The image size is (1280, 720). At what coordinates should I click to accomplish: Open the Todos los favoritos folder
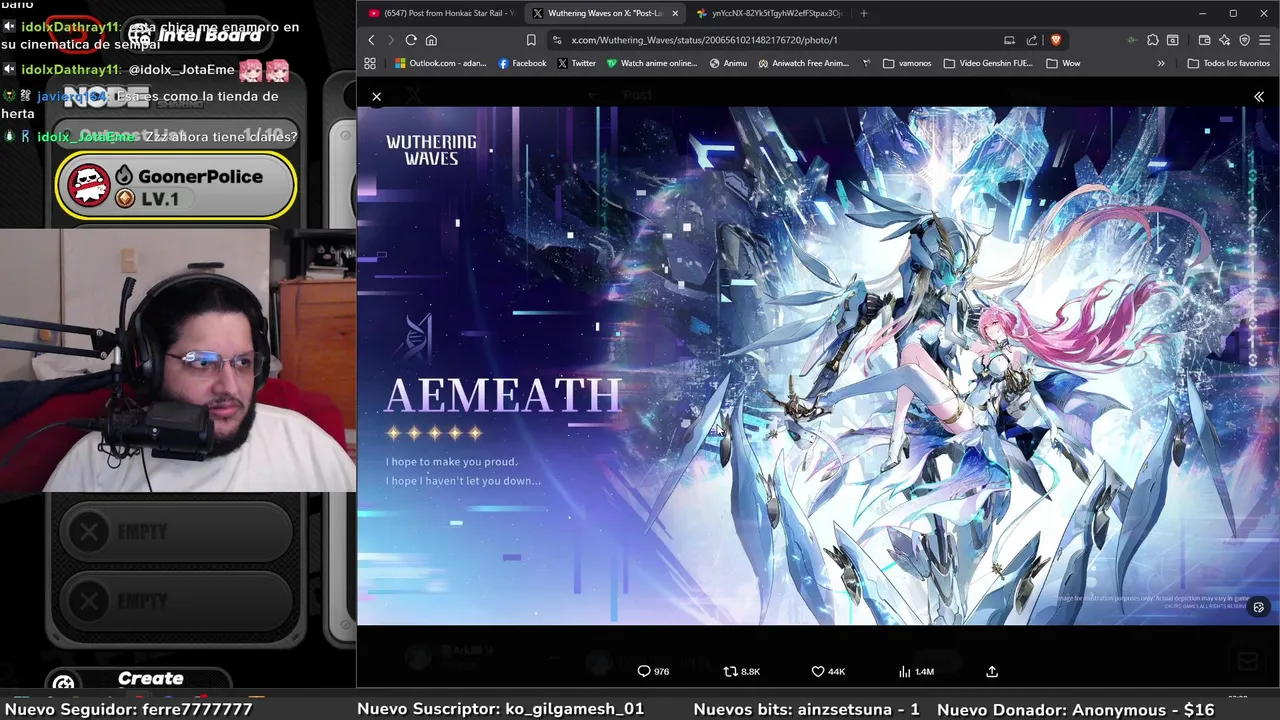pyautogui.click(x=1229, y=63)
